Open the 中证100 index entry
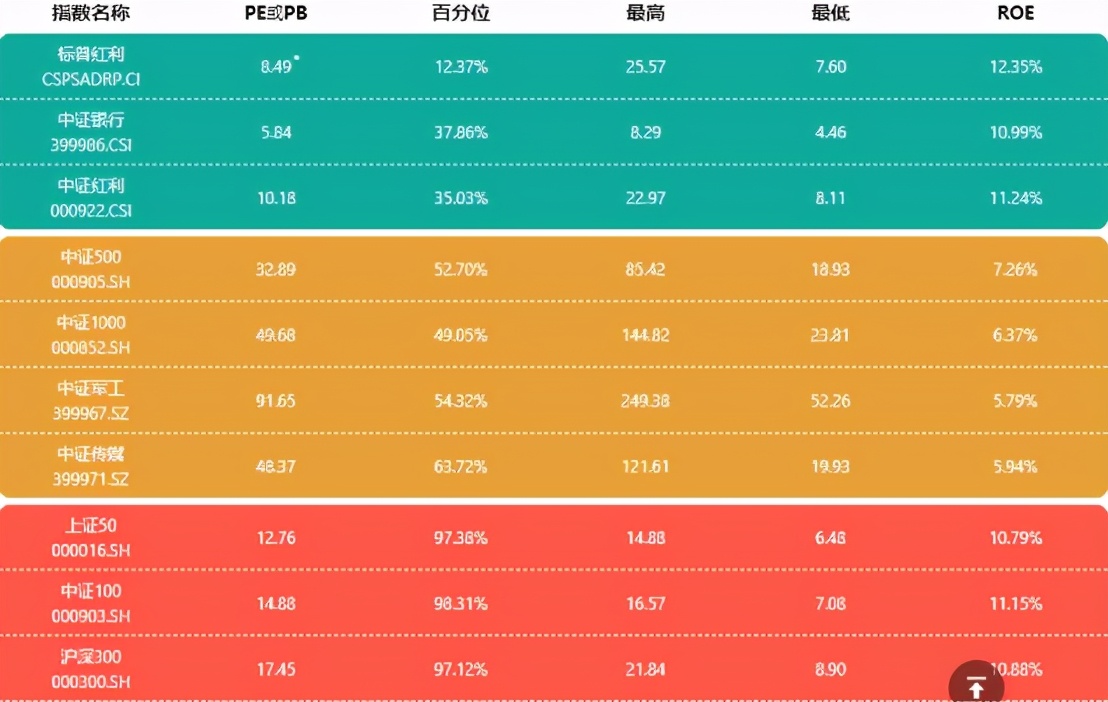Screen dimensions: 1108x702 pyautogui.click(x=90, y=592)
